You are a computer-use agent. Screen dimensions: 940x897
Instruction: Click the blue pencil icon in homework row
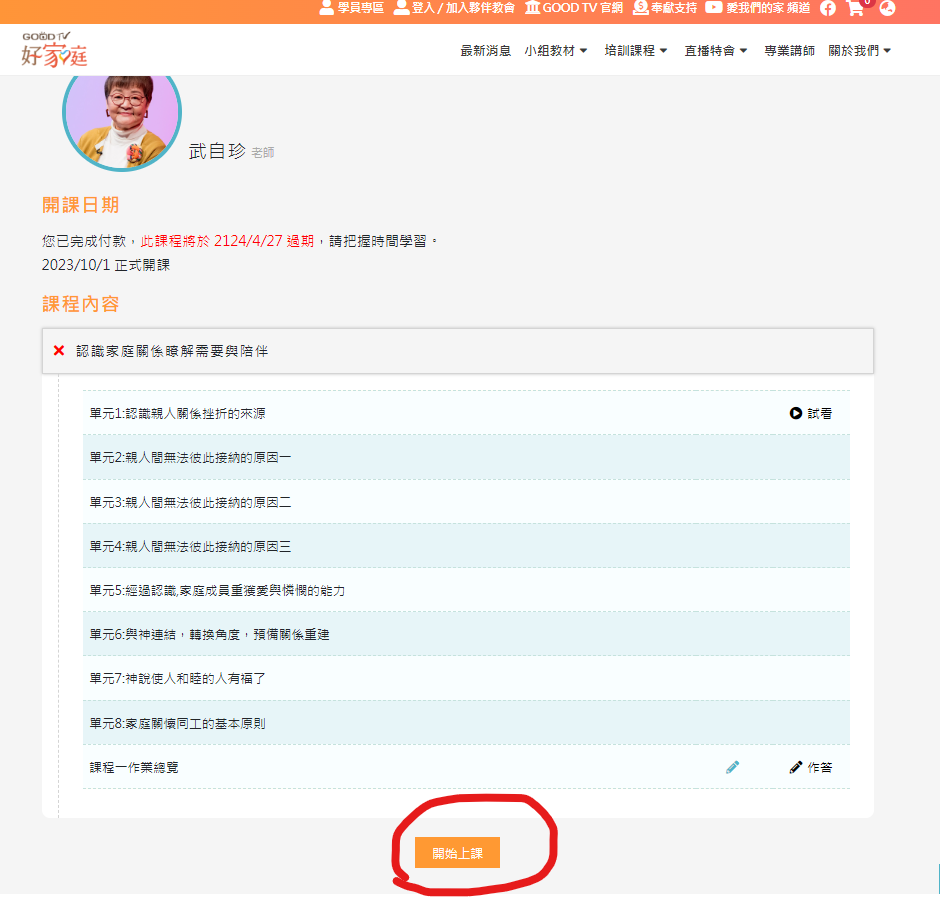coord(733,767)
